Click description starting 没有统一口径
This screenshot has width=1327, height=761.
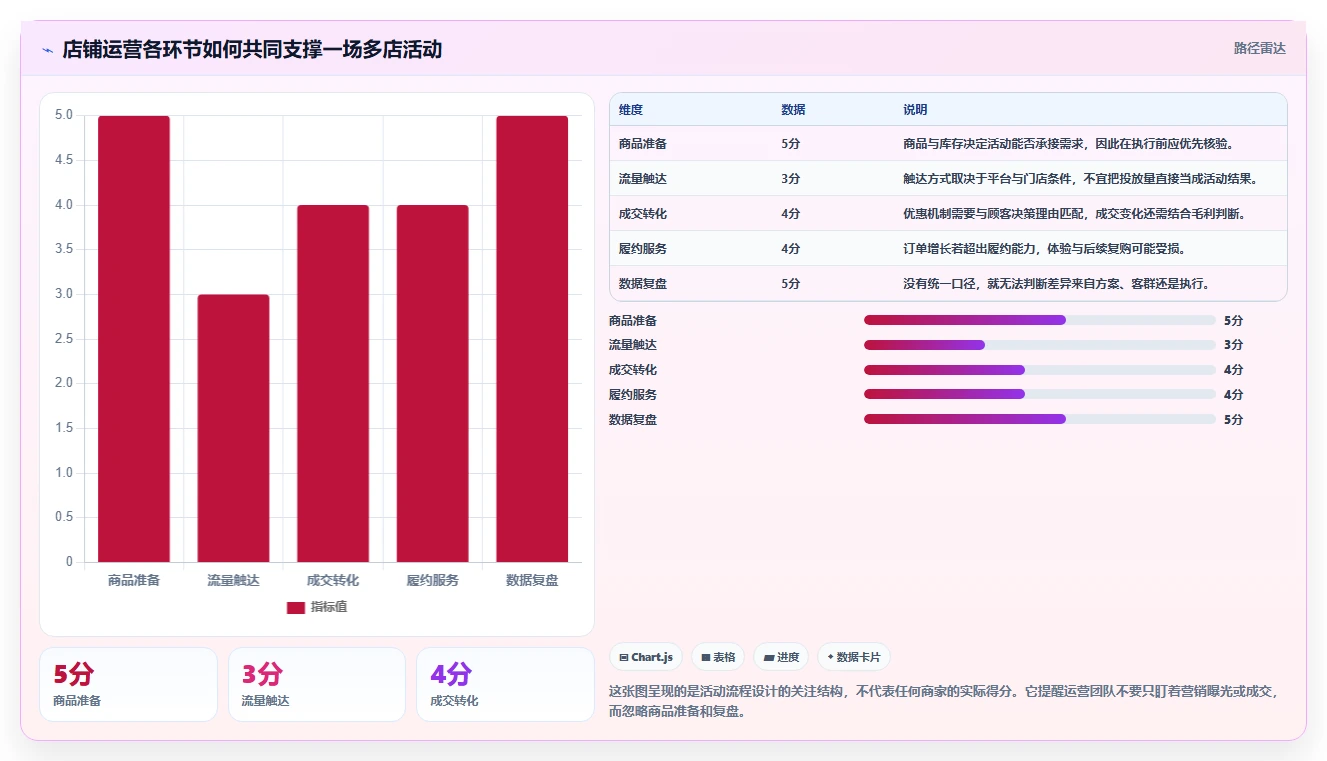(1057, 284)
